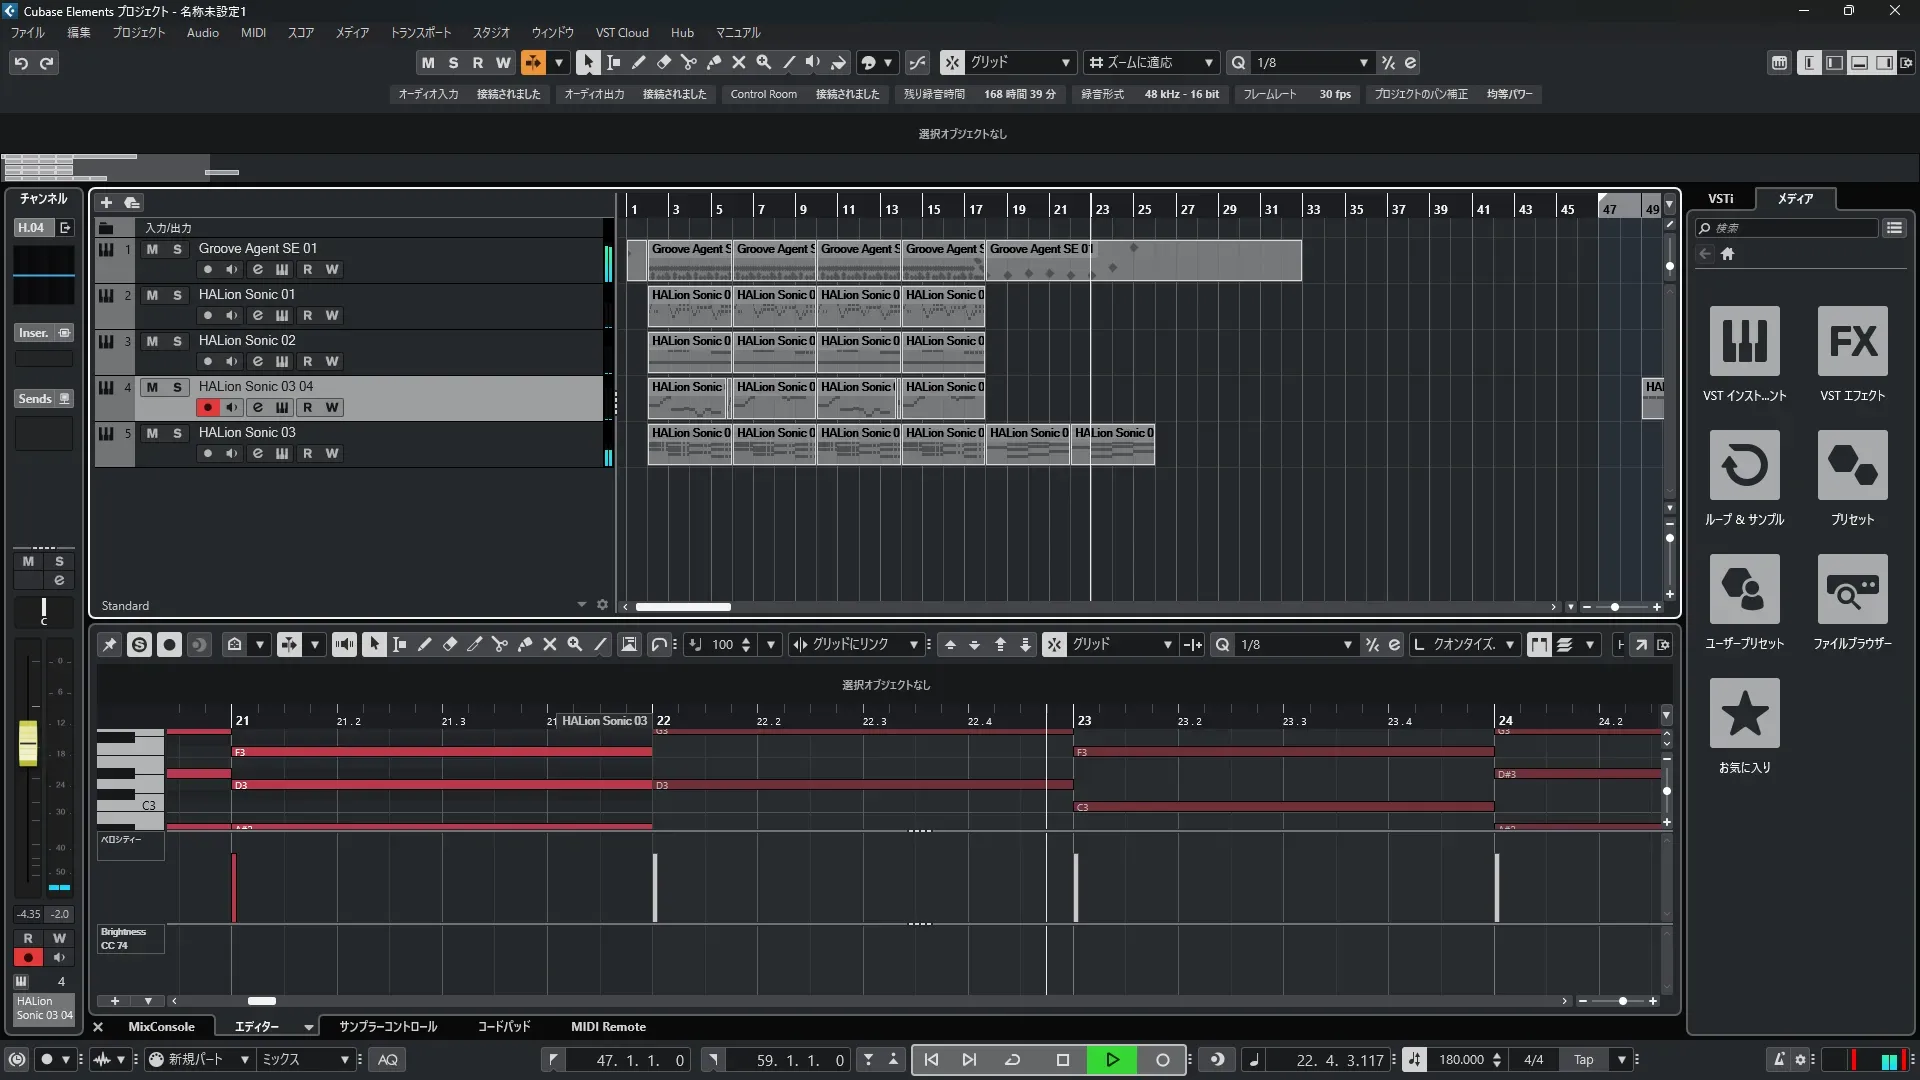Viewport: 1920px width, 1080px height.
Task: Click the channel volume fader handle
Action: click(x=28, y=742)
